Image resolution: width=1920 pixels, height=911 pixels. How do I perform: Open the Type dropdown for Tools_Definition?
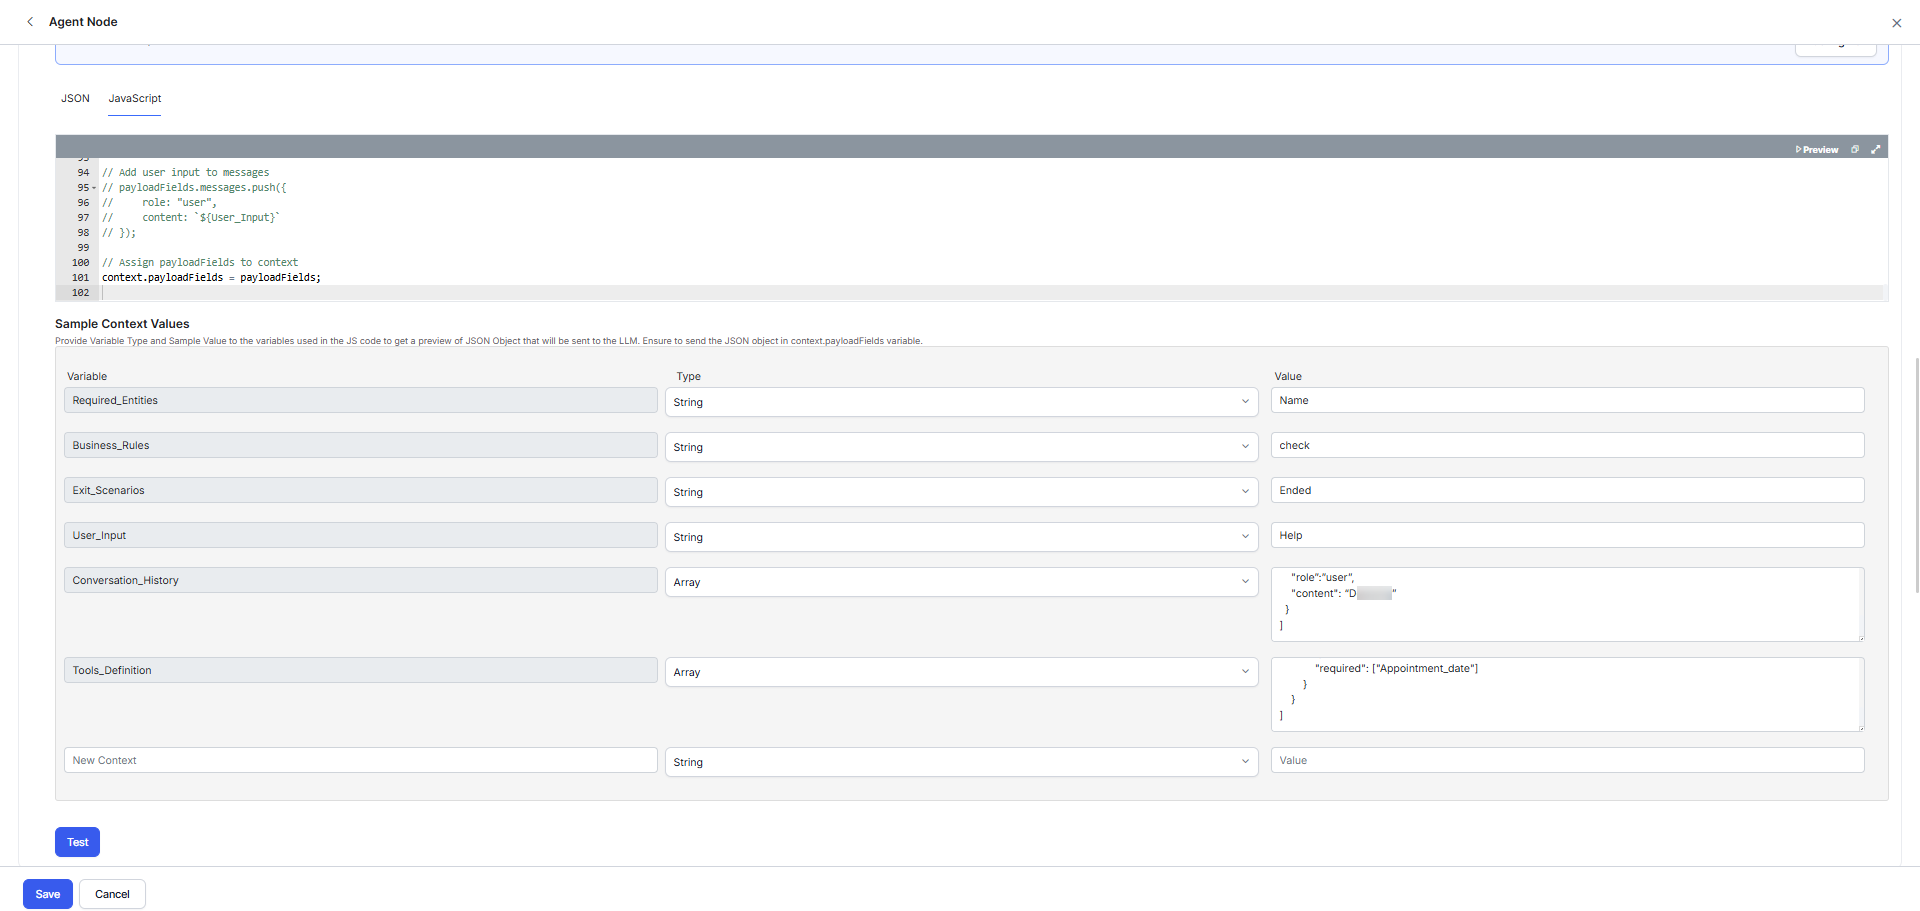tap(960, 672)
